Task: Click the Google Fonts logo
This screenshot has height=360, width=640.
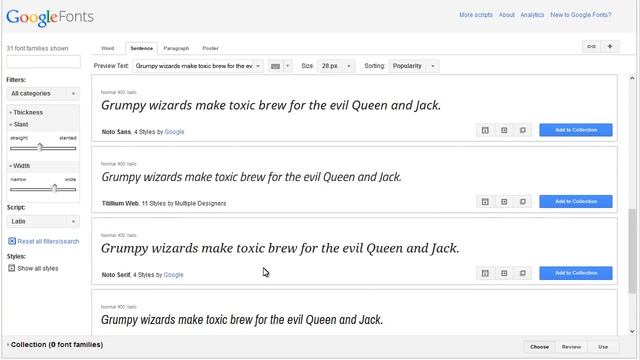Action: pyautogui.click(x=50, y=17)
